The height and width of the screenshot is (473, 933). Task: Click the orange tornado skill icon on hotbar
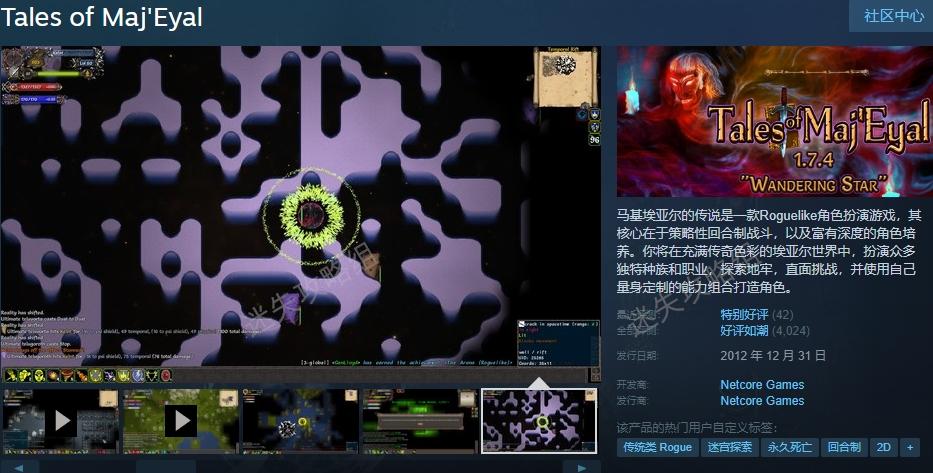[68, 375]
